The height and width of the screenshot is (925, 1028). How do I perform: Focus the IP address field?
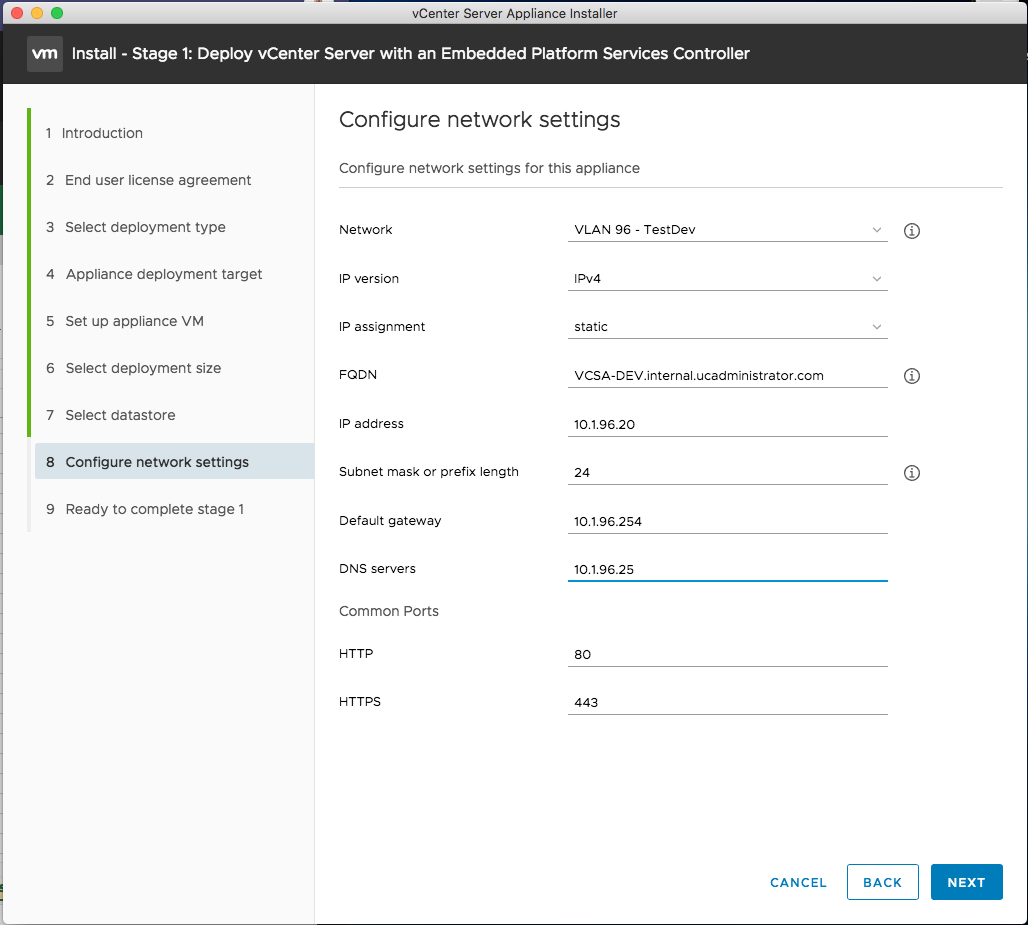coord(727,424)
